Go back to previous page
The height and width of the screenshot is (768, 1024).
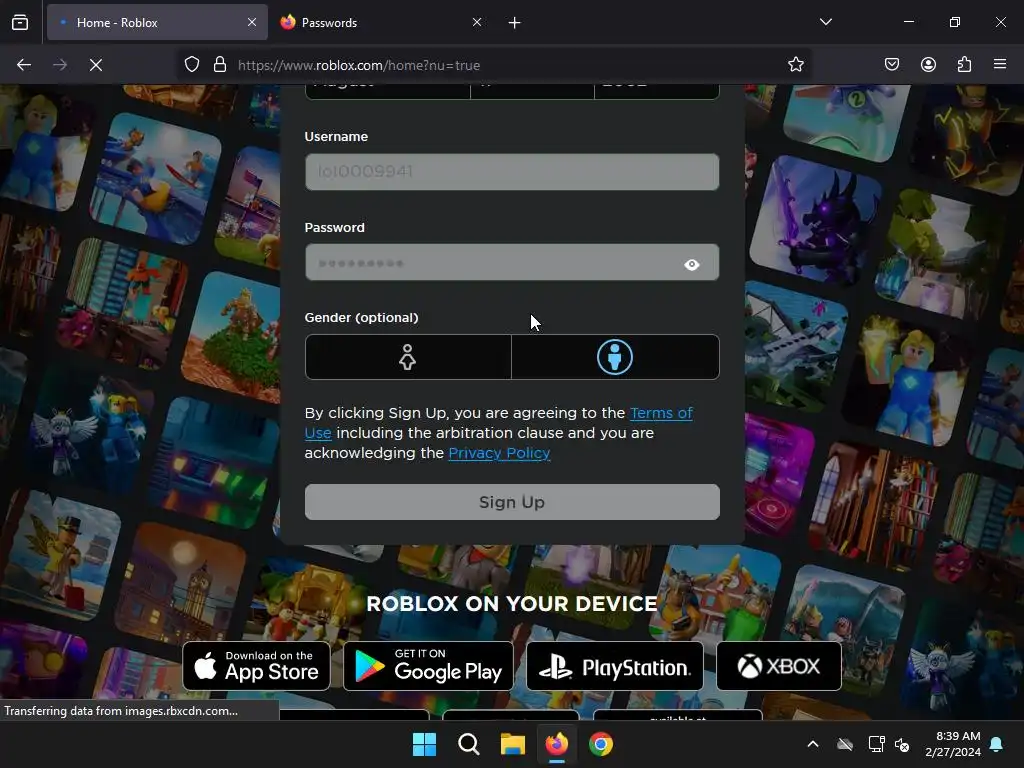click(x=24, y=65)
